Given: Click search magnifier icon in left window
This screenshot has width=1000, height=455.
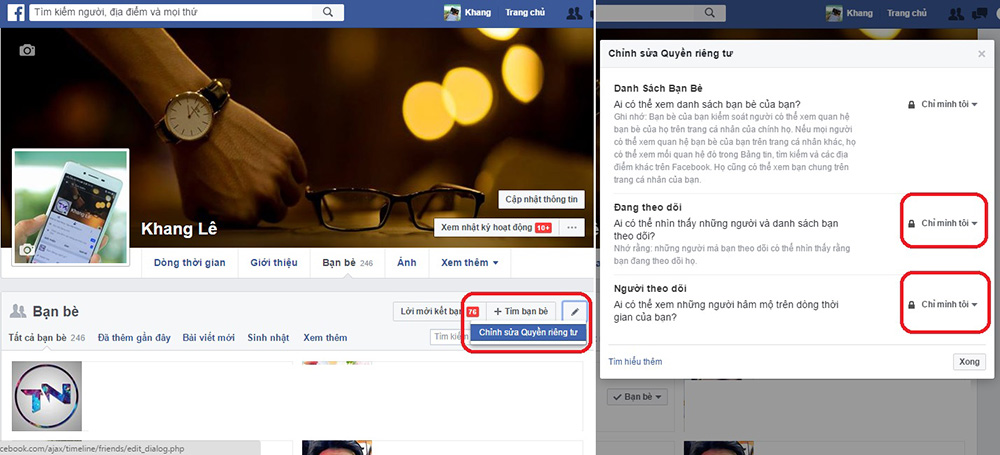Looking at the screenshot, I should (x=328, y=12).
